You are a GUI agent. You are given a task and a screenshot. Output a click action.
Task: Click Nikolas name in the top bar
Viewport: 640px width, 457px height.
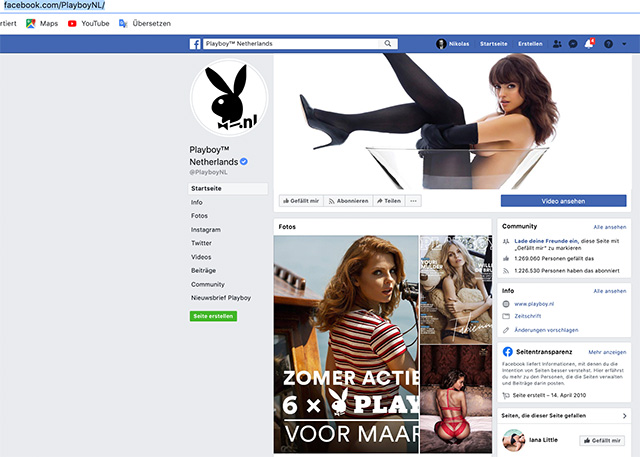coord(459,44)
